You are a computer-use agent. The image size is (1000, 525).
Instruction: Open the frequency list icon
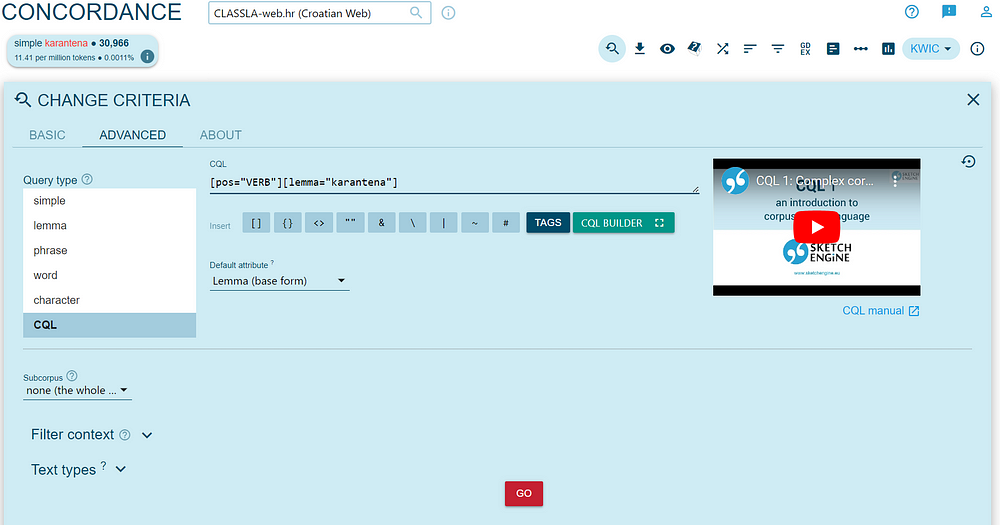833,48
